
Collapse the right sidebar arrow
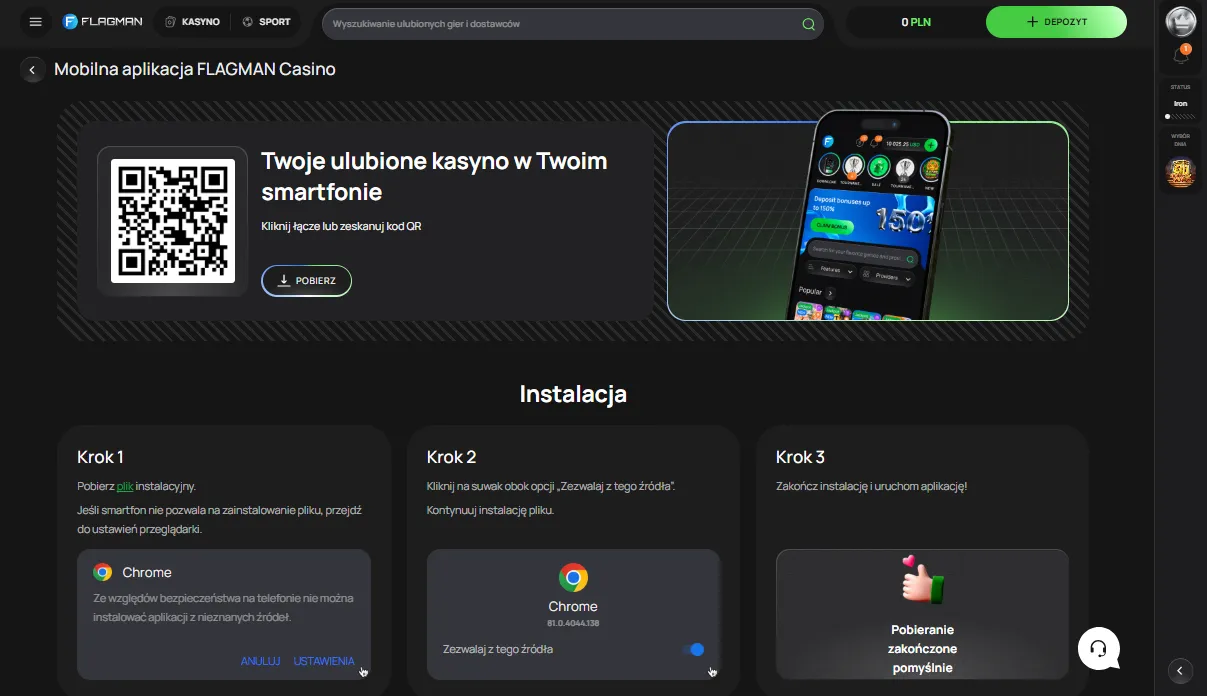pyautogui.click(x=1181, y=670)
